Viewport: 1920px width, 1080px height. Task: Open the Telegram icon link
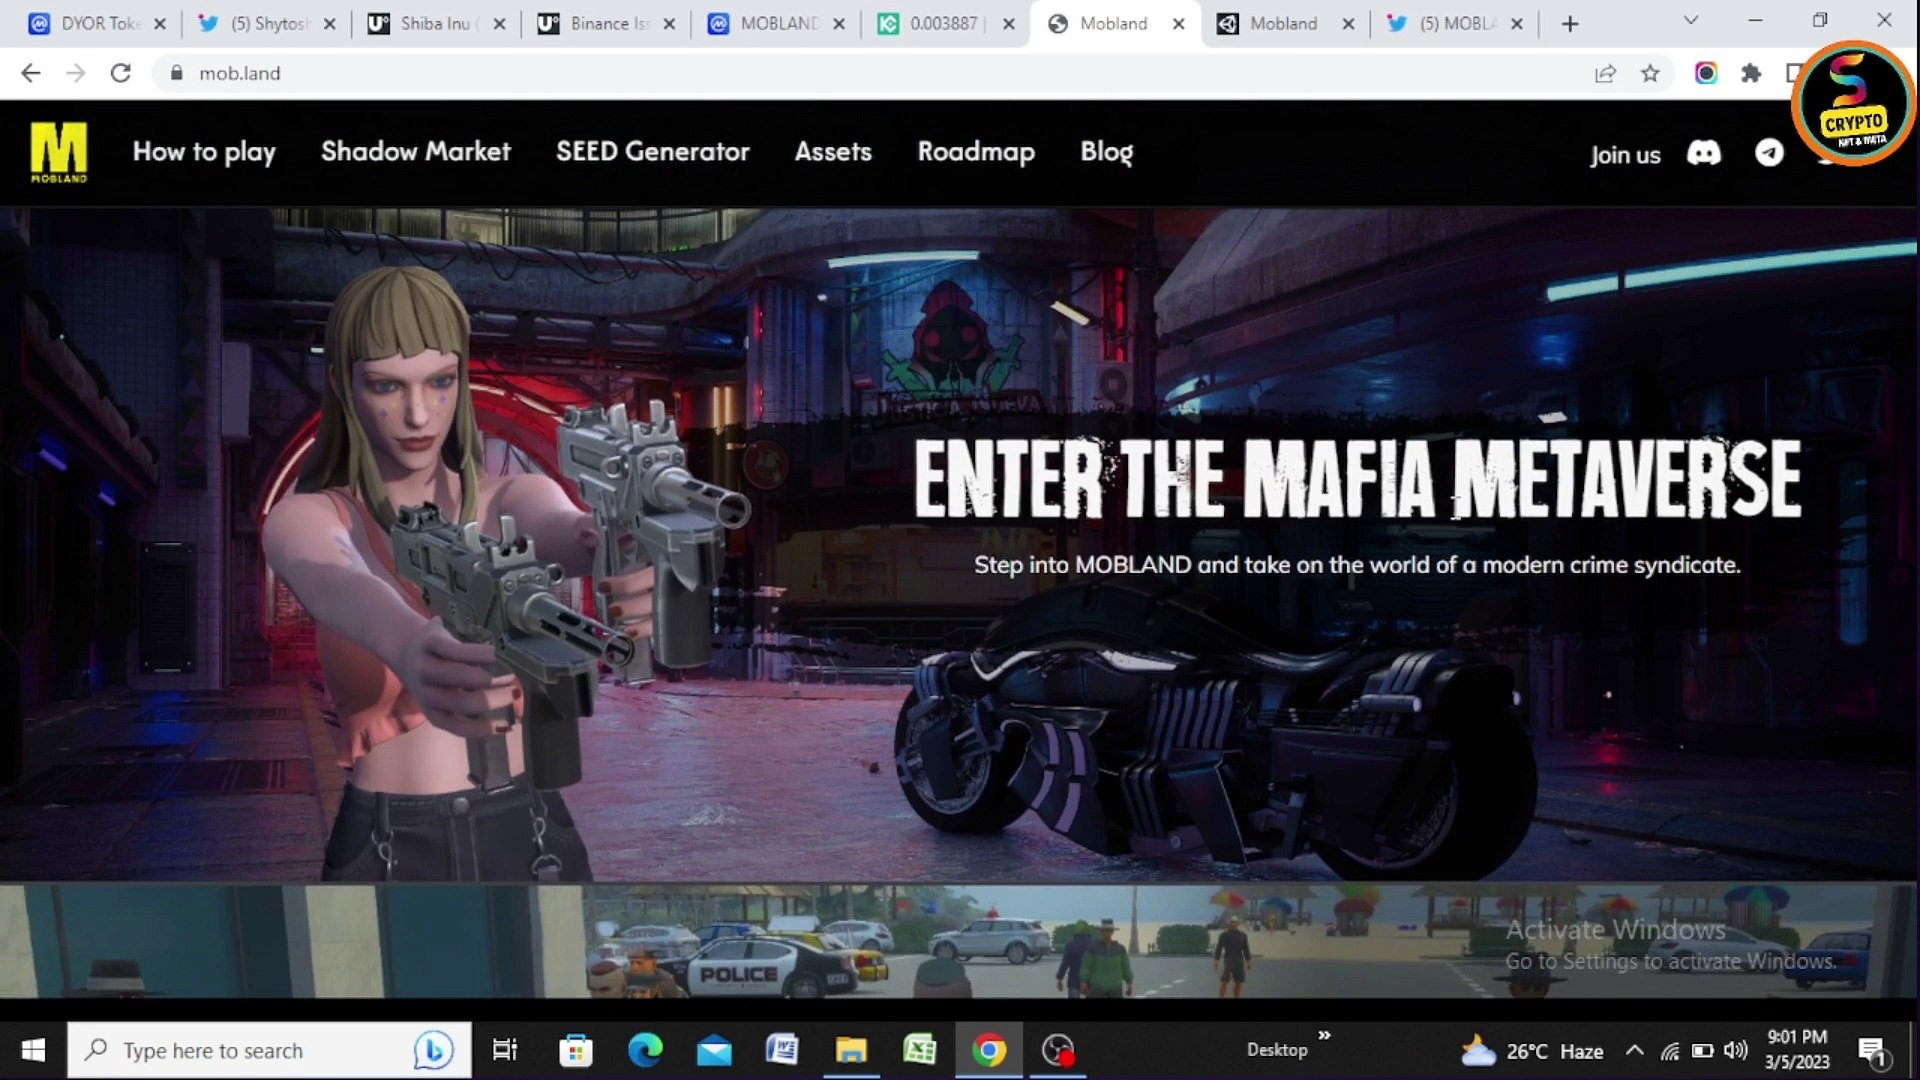point(1769,153)
